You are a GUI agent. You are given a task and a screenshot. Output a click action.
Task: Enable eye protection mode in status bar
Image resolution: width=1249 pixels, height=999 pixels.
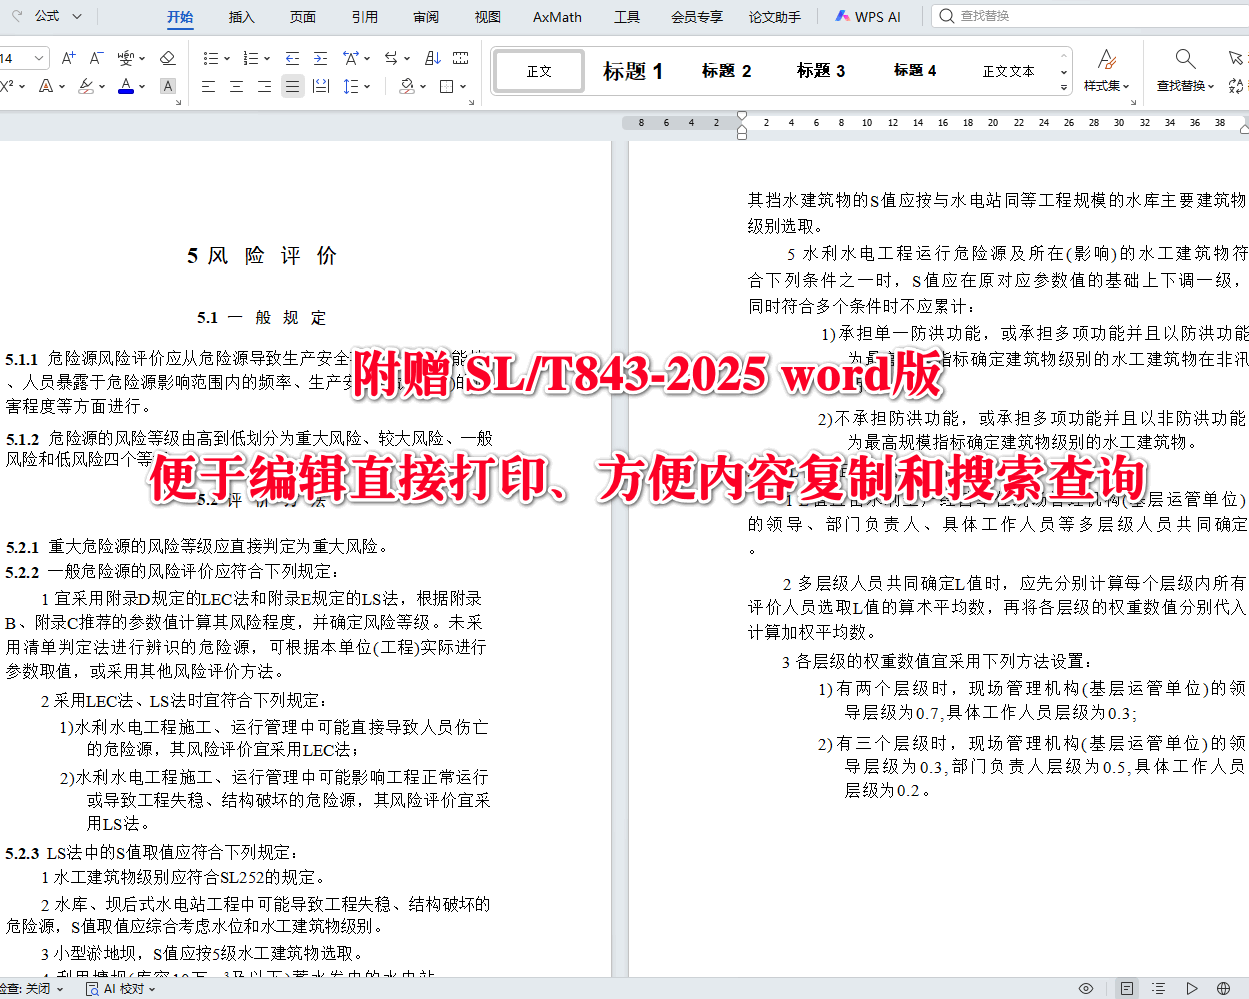[1085, 987]
